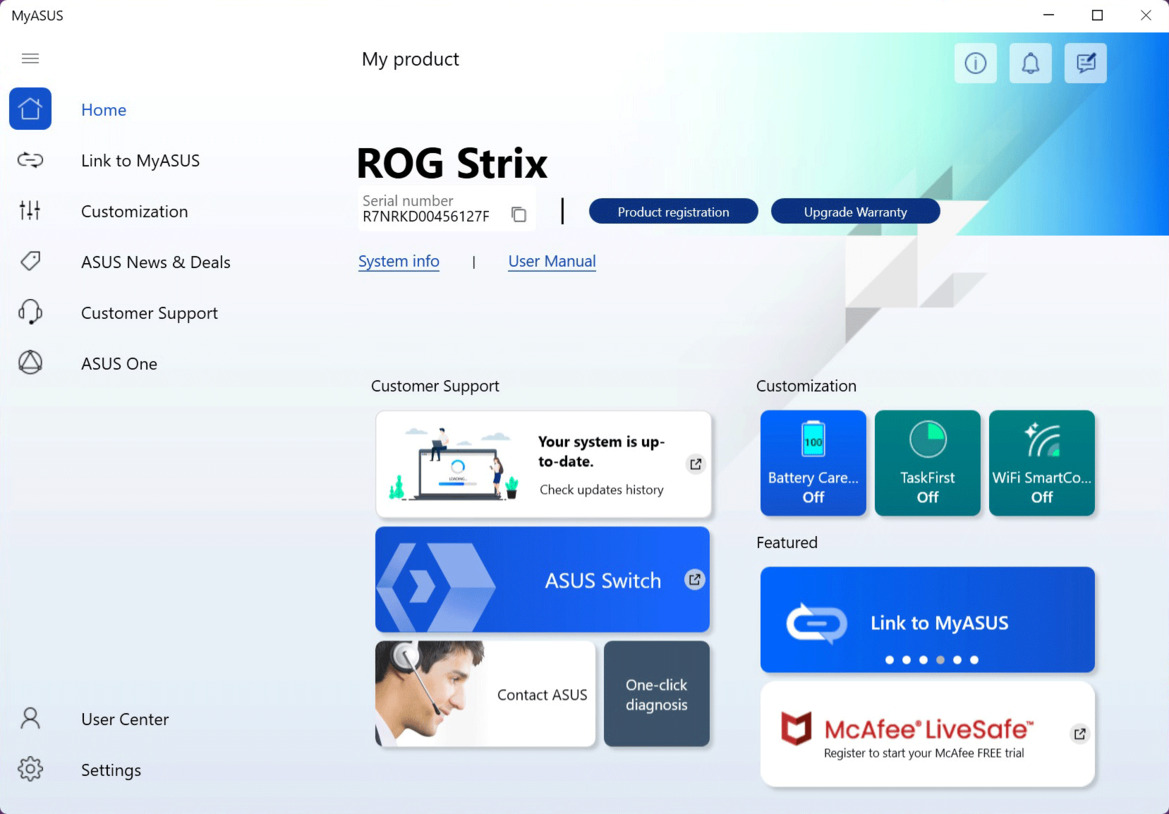Copy the serial number with the copy icon
The width and height of the screenshot is (1169, 814).
coord(519,215)
